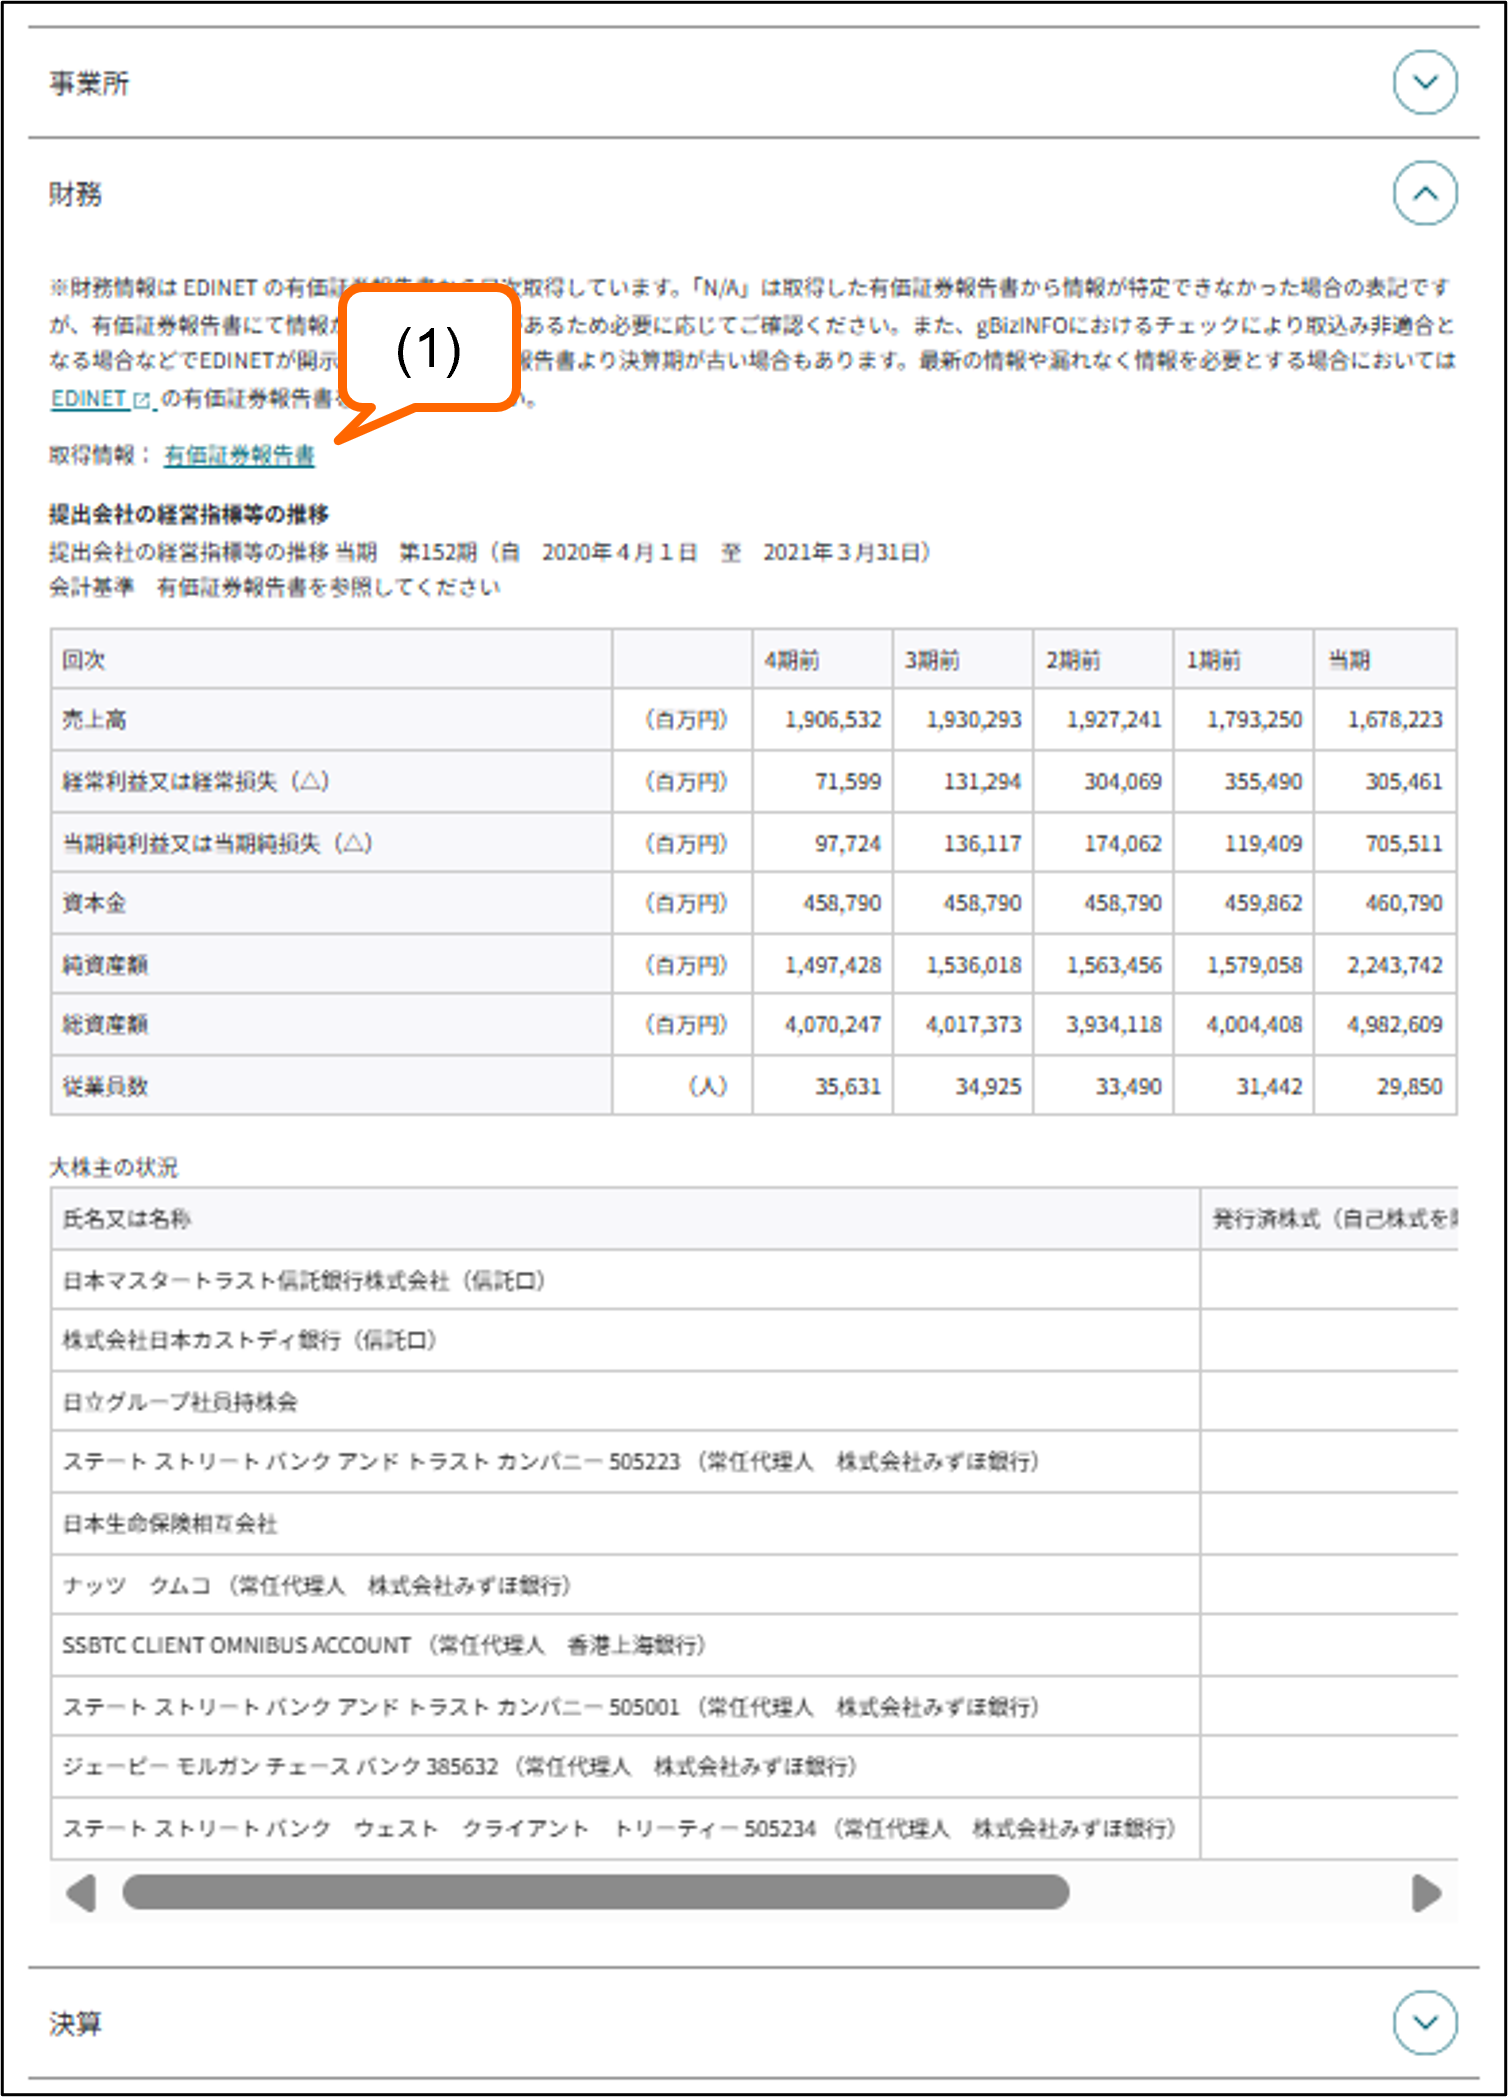Expand the 決算 section chevron

pyautogui.click(x=1425, y=2022)
